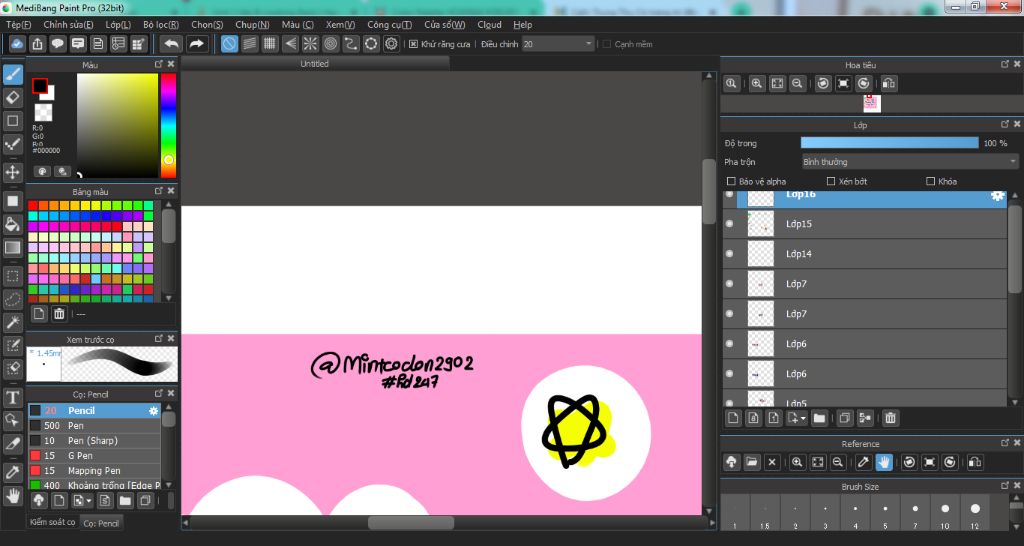The image size is (1024, 546).
Task: Click the rainbow hue slider bar
Action: tap(168, 125)
